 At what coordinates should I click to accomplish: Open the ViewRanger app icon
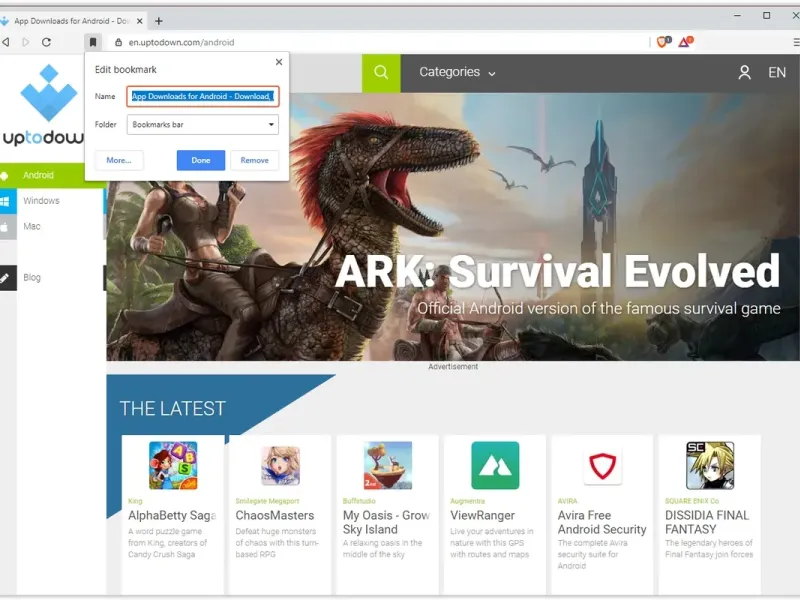(495, 465)
